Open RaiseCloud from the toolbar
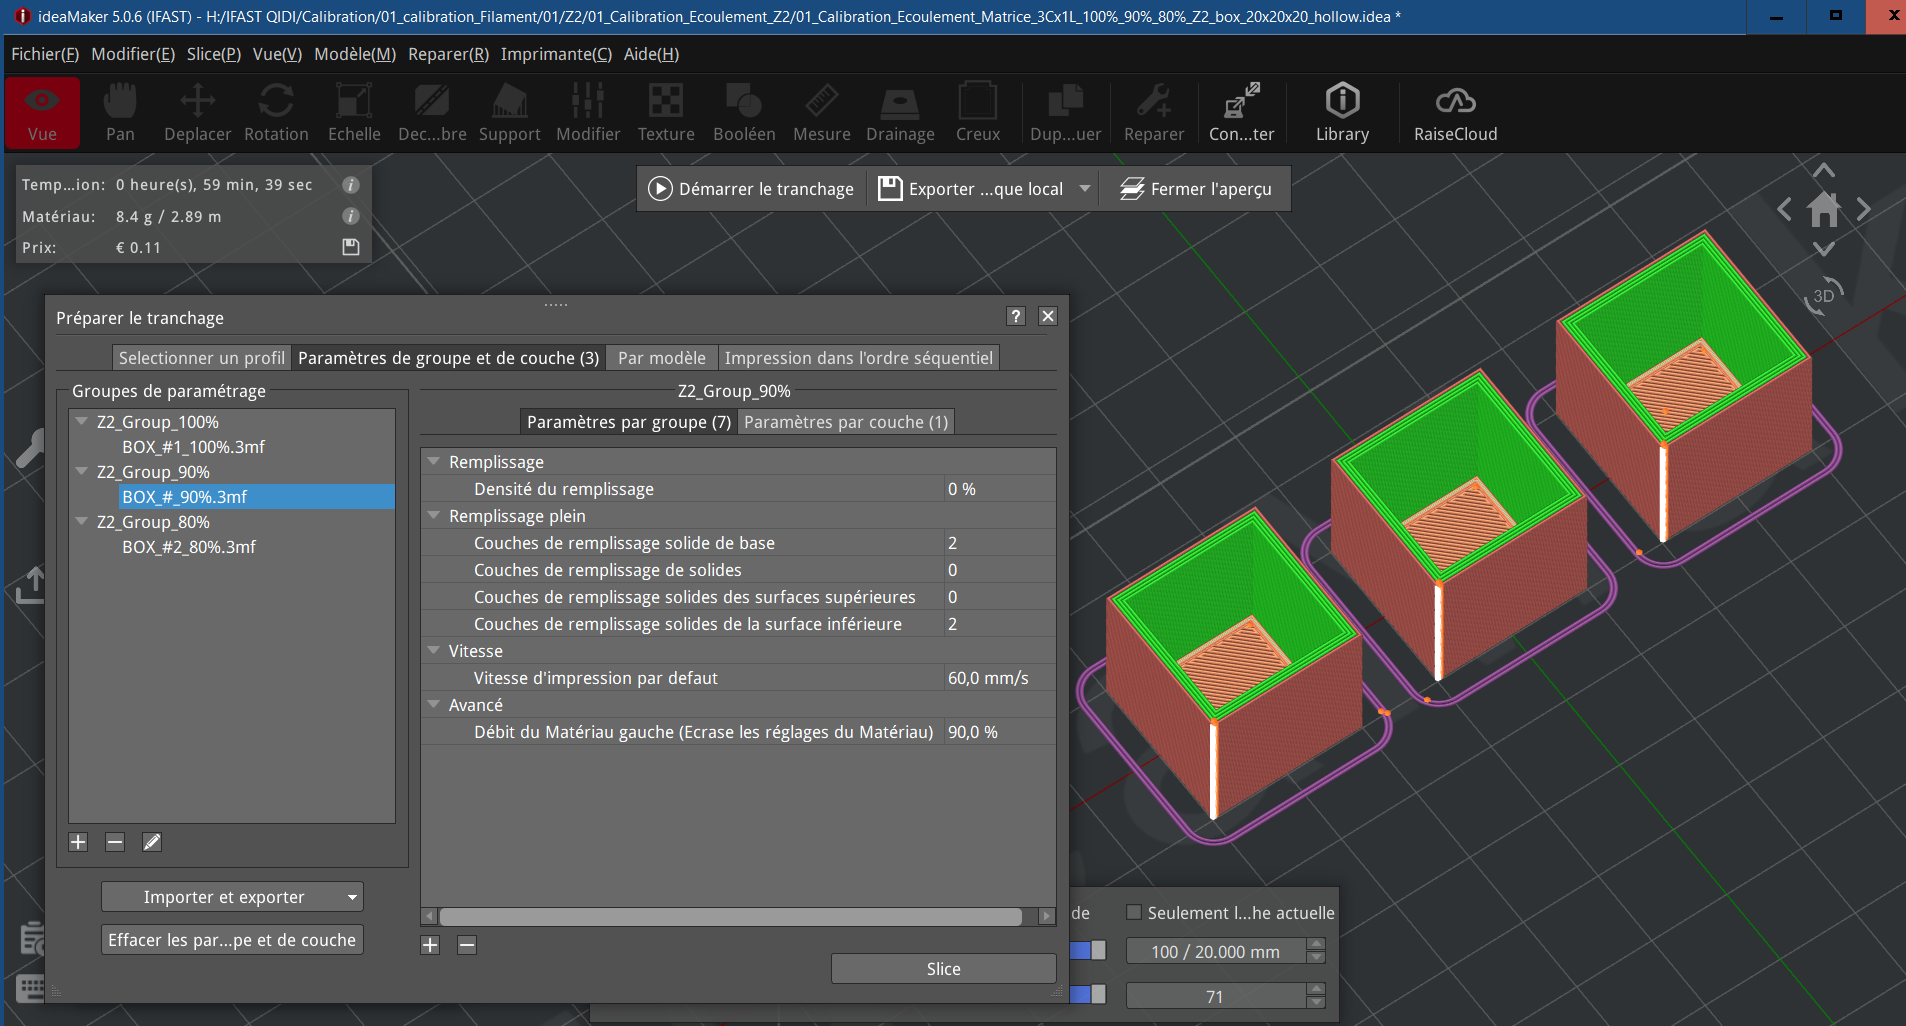 pyautogui.click(x=1454, y=113)
